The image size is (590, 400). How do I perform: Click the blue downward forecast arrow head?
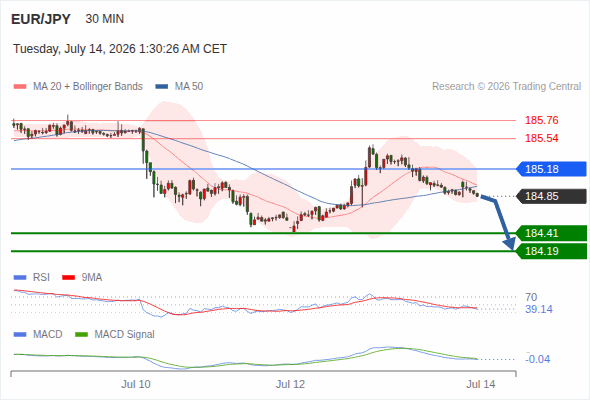coord(509,244)
